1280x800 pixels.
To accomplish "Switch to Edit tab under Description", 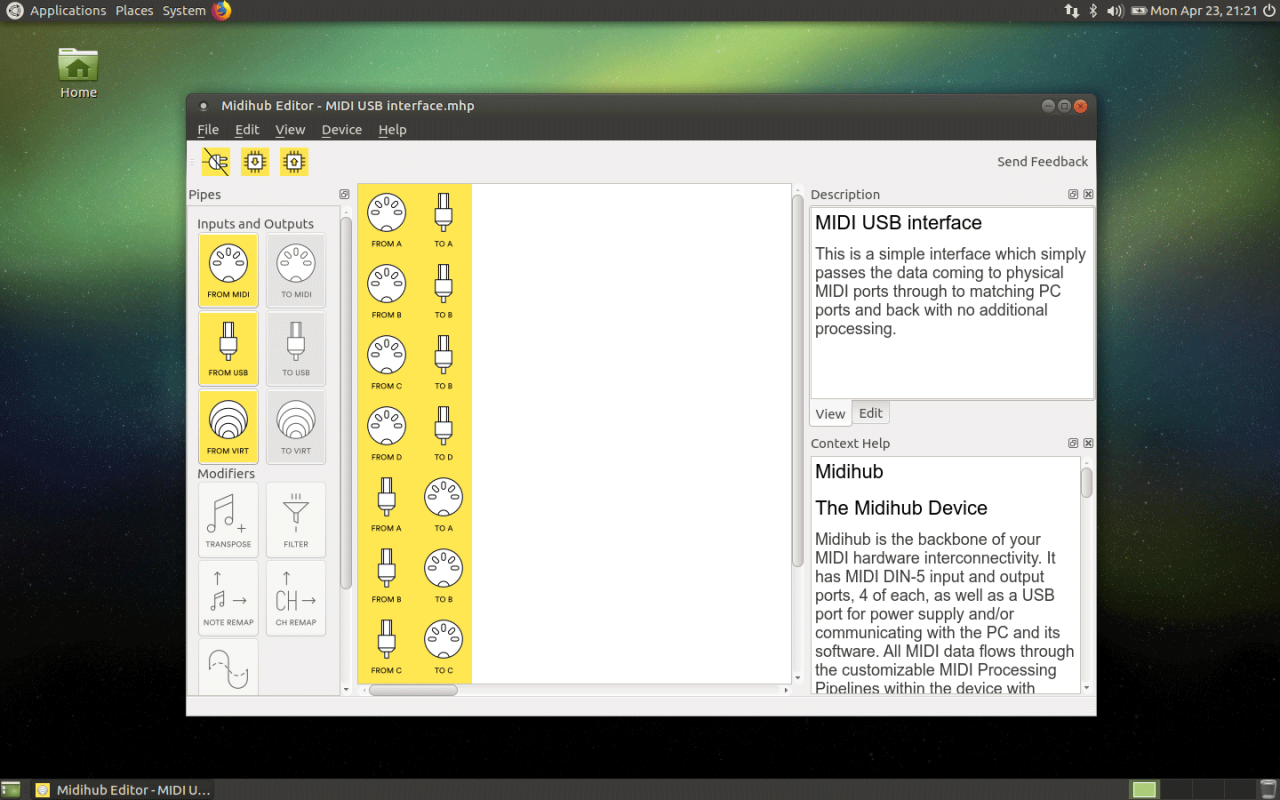I will (x=871, y=413).
